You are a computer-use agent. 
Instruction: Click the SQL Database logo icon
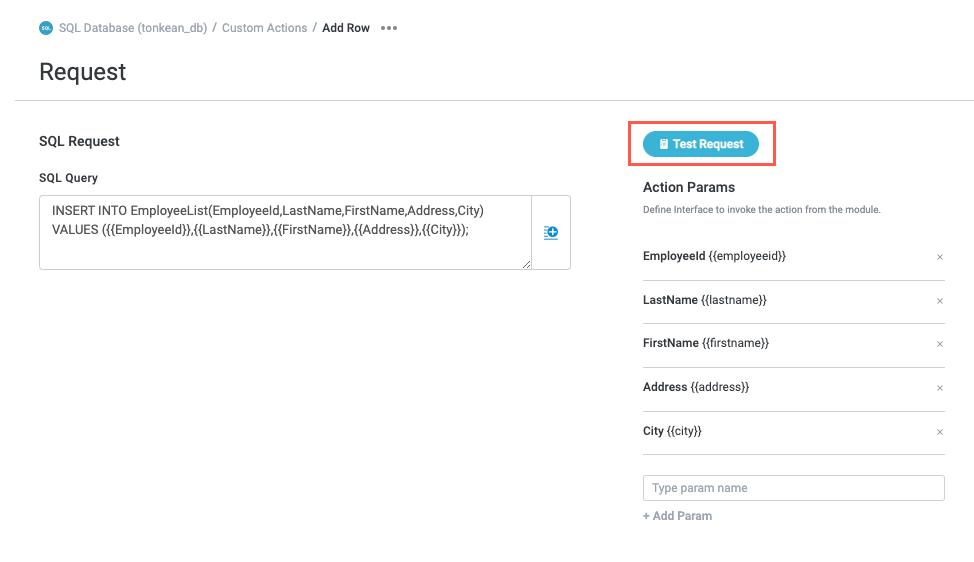(46, 28)
